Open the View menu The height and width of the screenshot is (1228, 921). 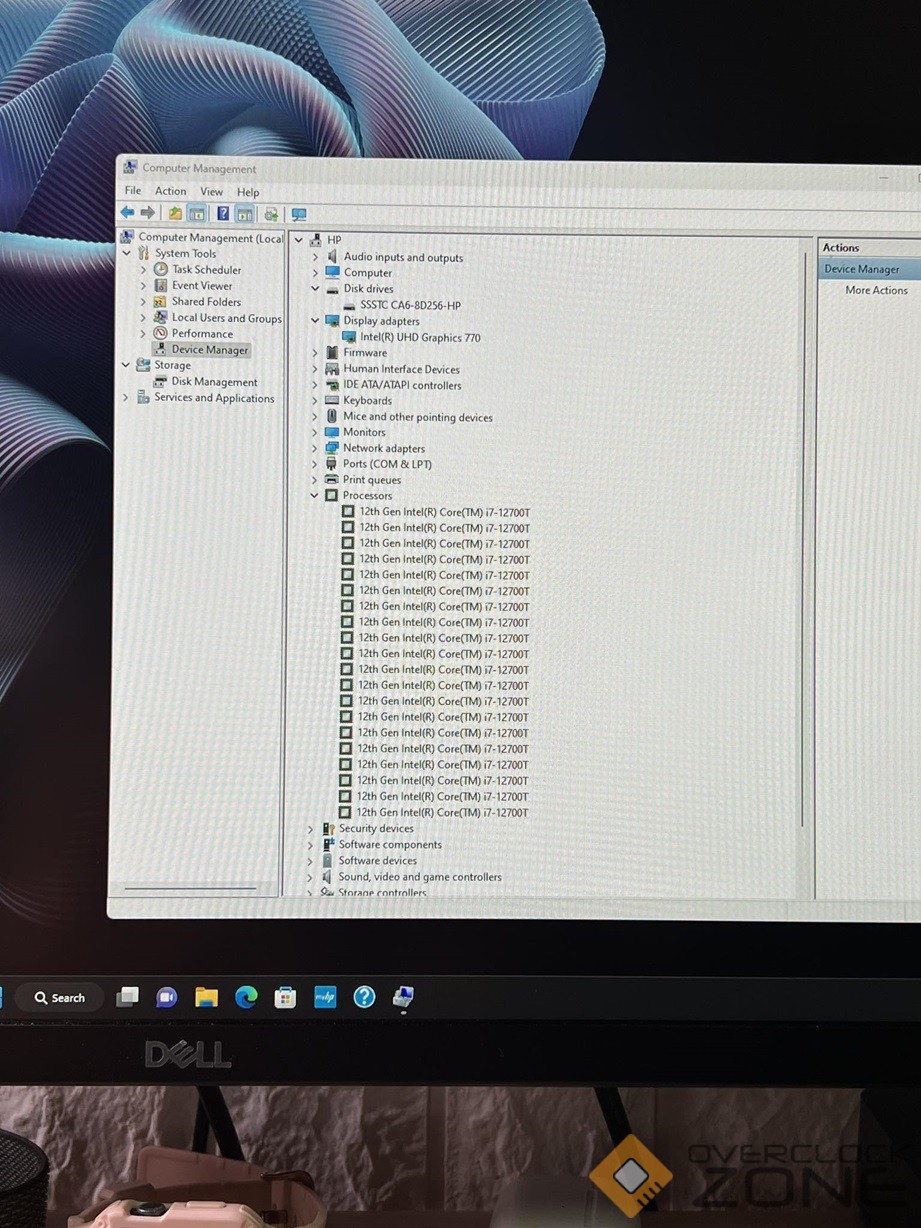211,192
